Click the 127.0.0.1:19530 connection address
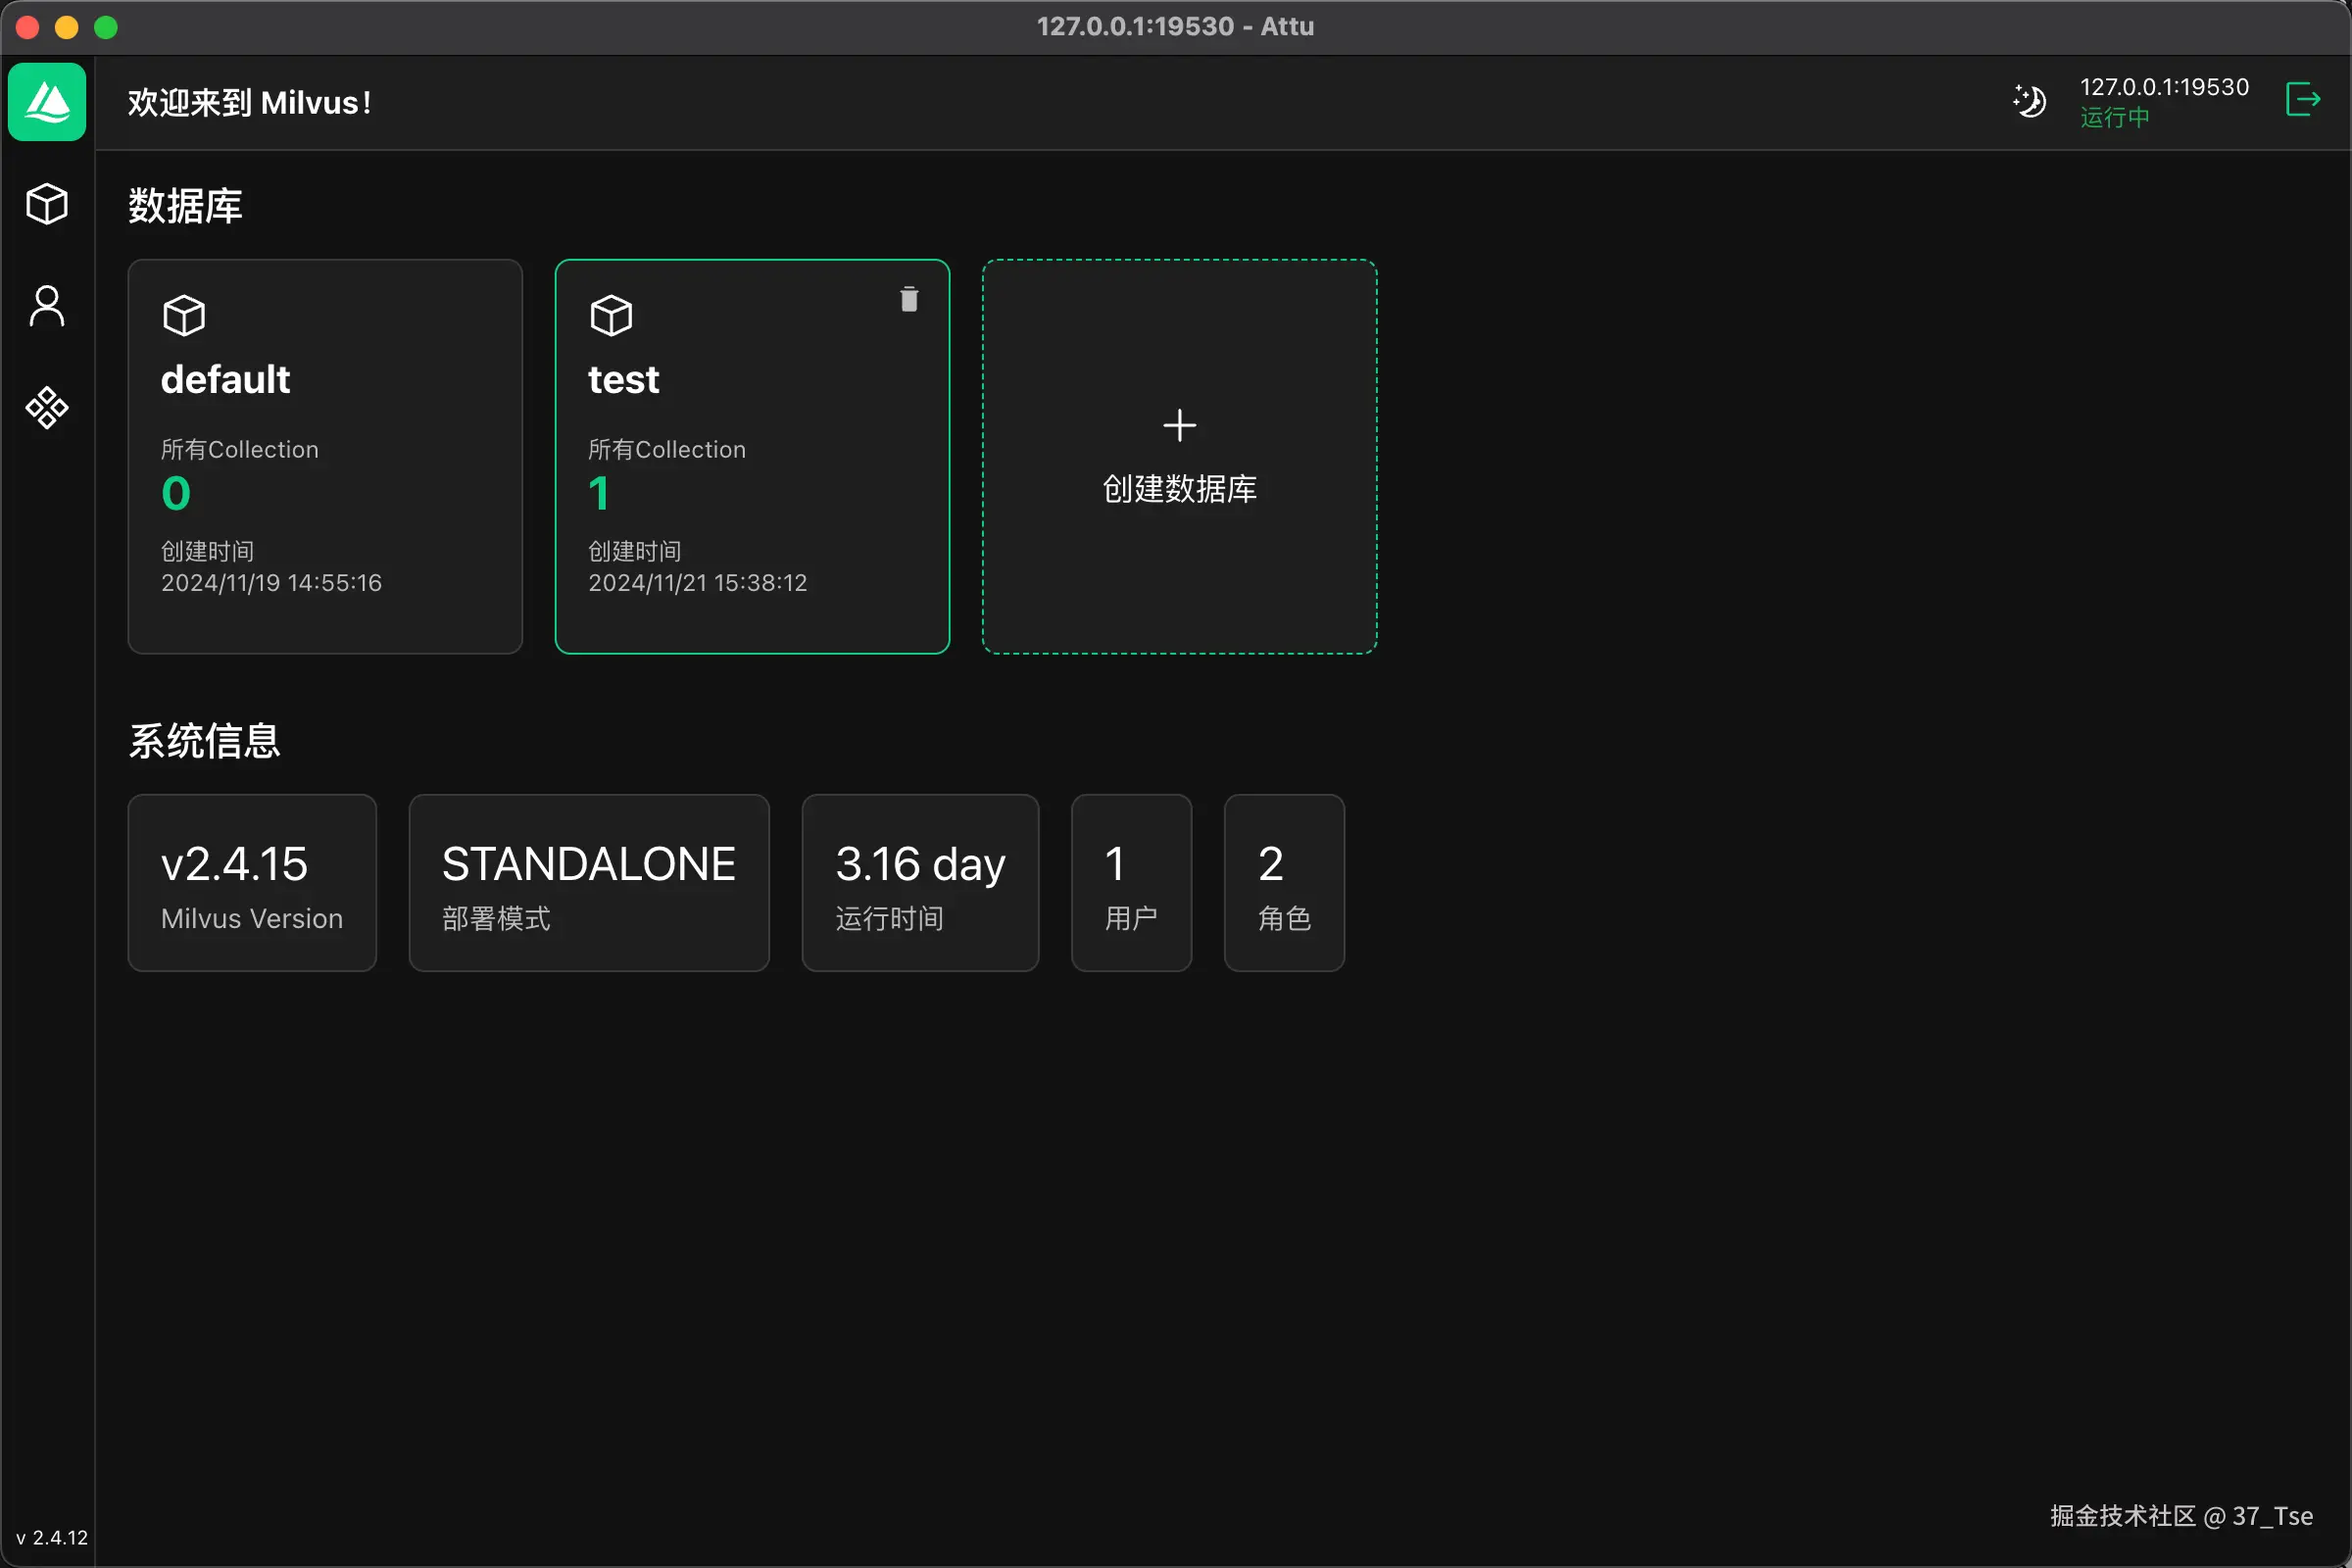 coord(2164,87)
